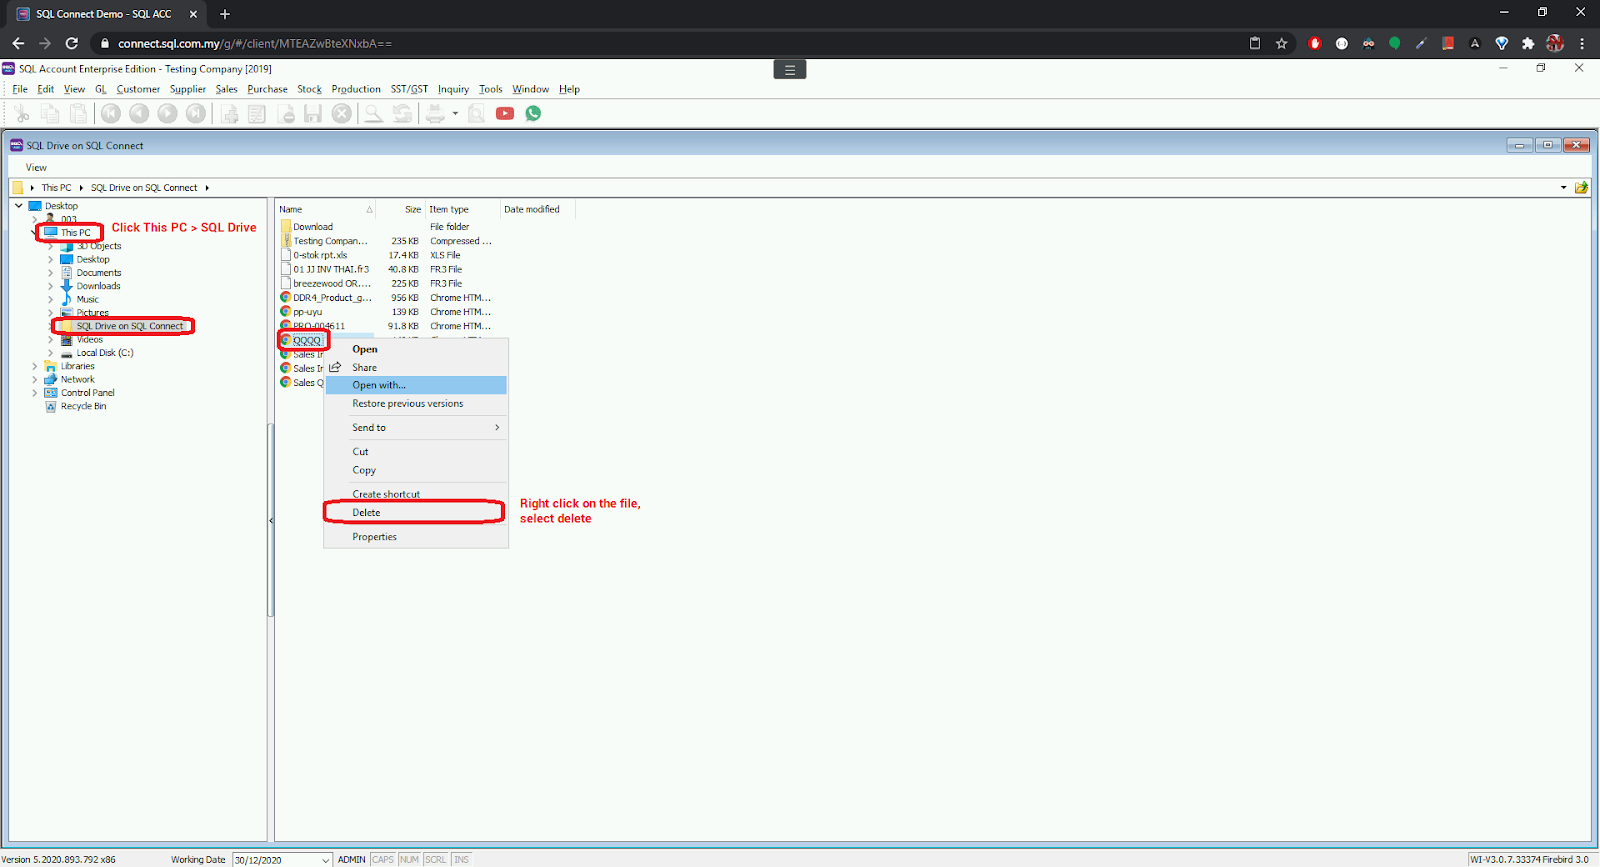The image size is (1600, 867).
Task: Select Delete from the context menu
Action: (366, 513)
